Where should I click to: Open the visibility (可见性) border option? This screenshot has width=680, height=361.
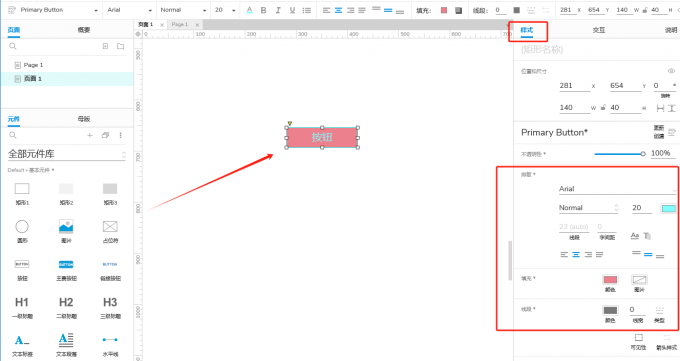tap(638, 341)
